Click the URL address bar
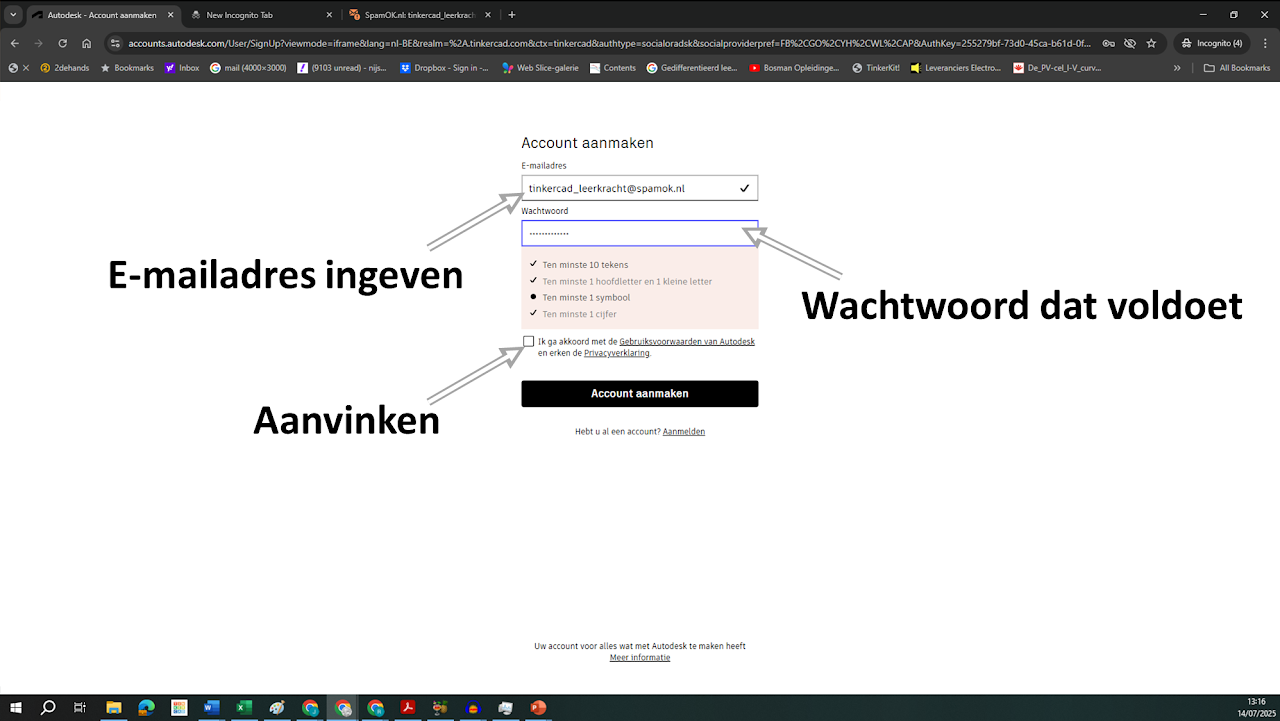Screen dimensions: 1280x721 (610, 43)
